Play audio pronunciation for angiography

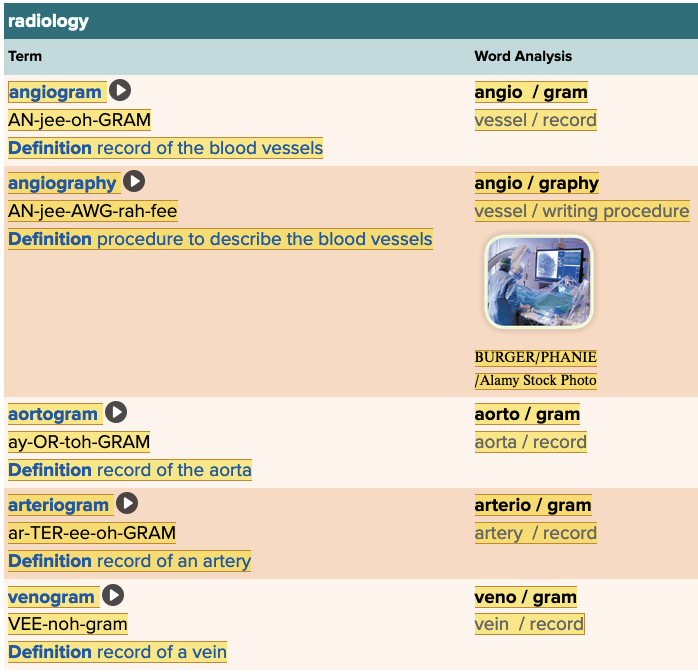click(x=134, y=182)
